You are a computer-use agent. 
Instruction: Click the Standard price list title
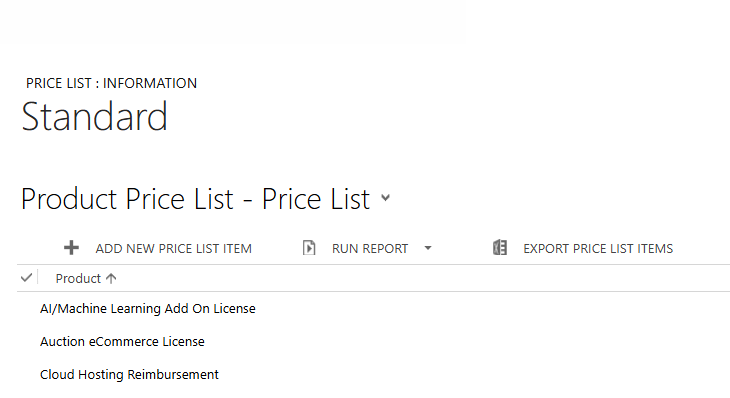click(95, 116)
